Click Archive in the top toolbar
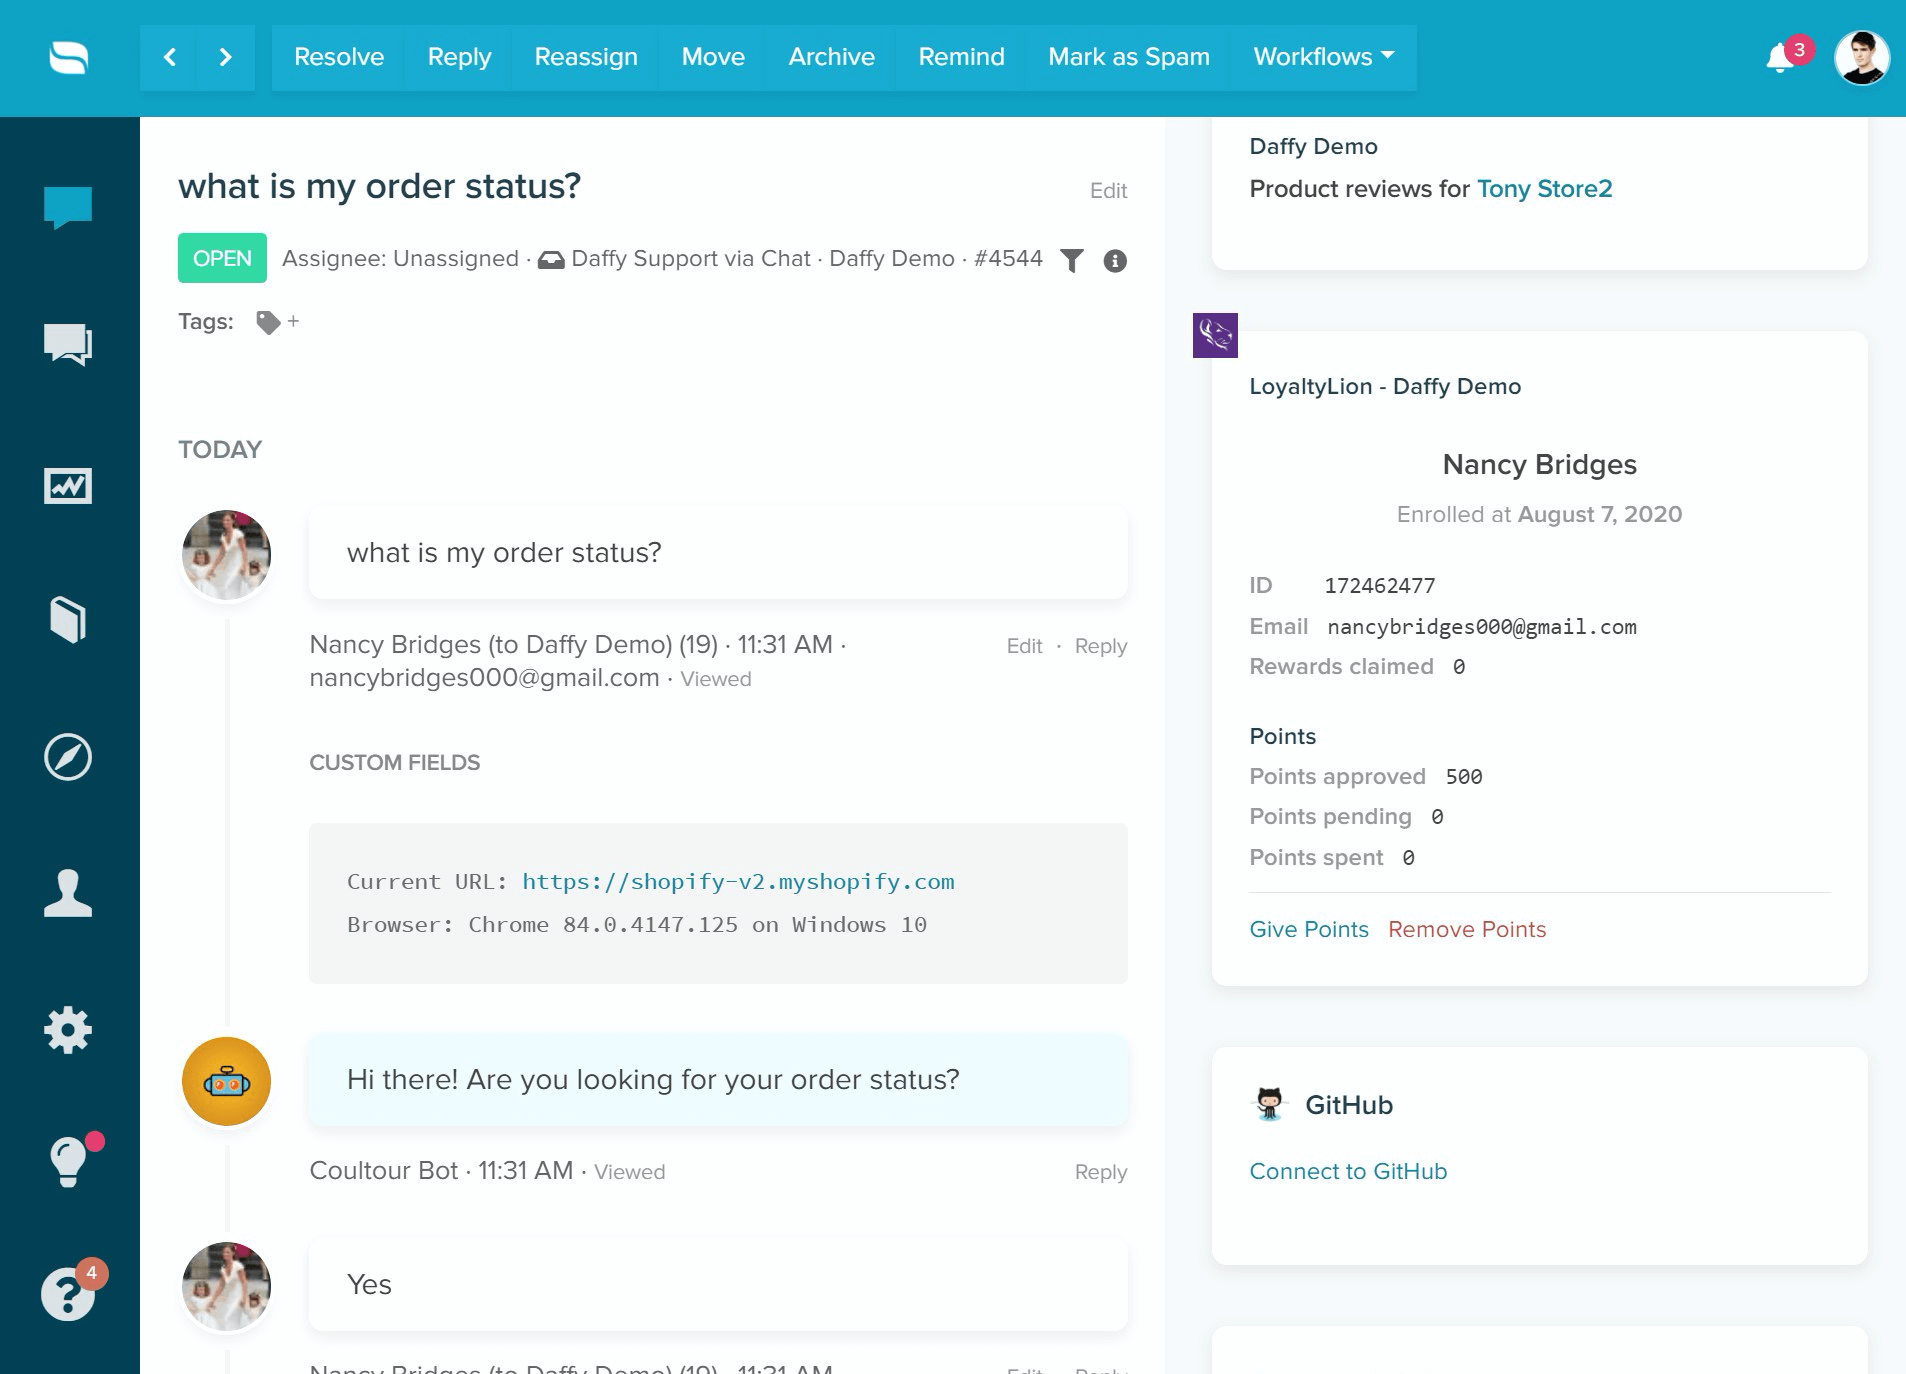This screenshot has width=1906, height=1374. click(831, 57)
